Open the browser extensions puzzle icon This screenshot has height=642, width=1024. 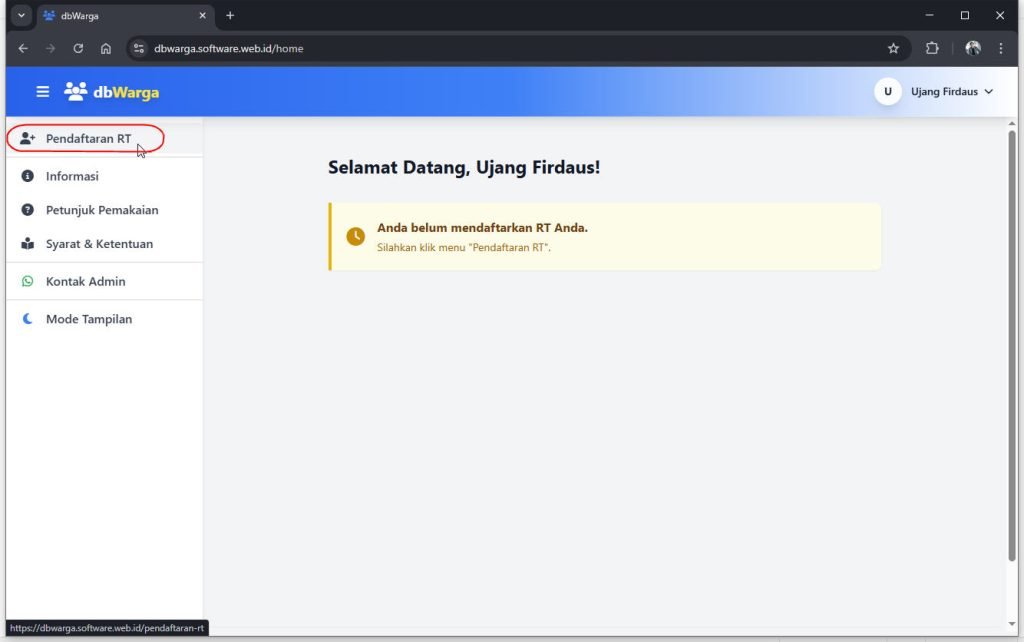932,48
